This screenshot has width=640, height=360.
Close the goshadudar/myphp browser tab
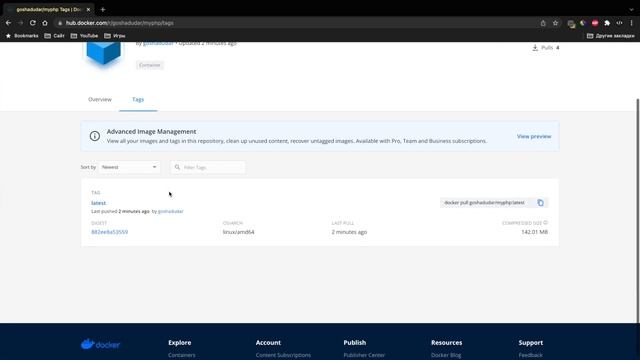[x=88, y=9]
